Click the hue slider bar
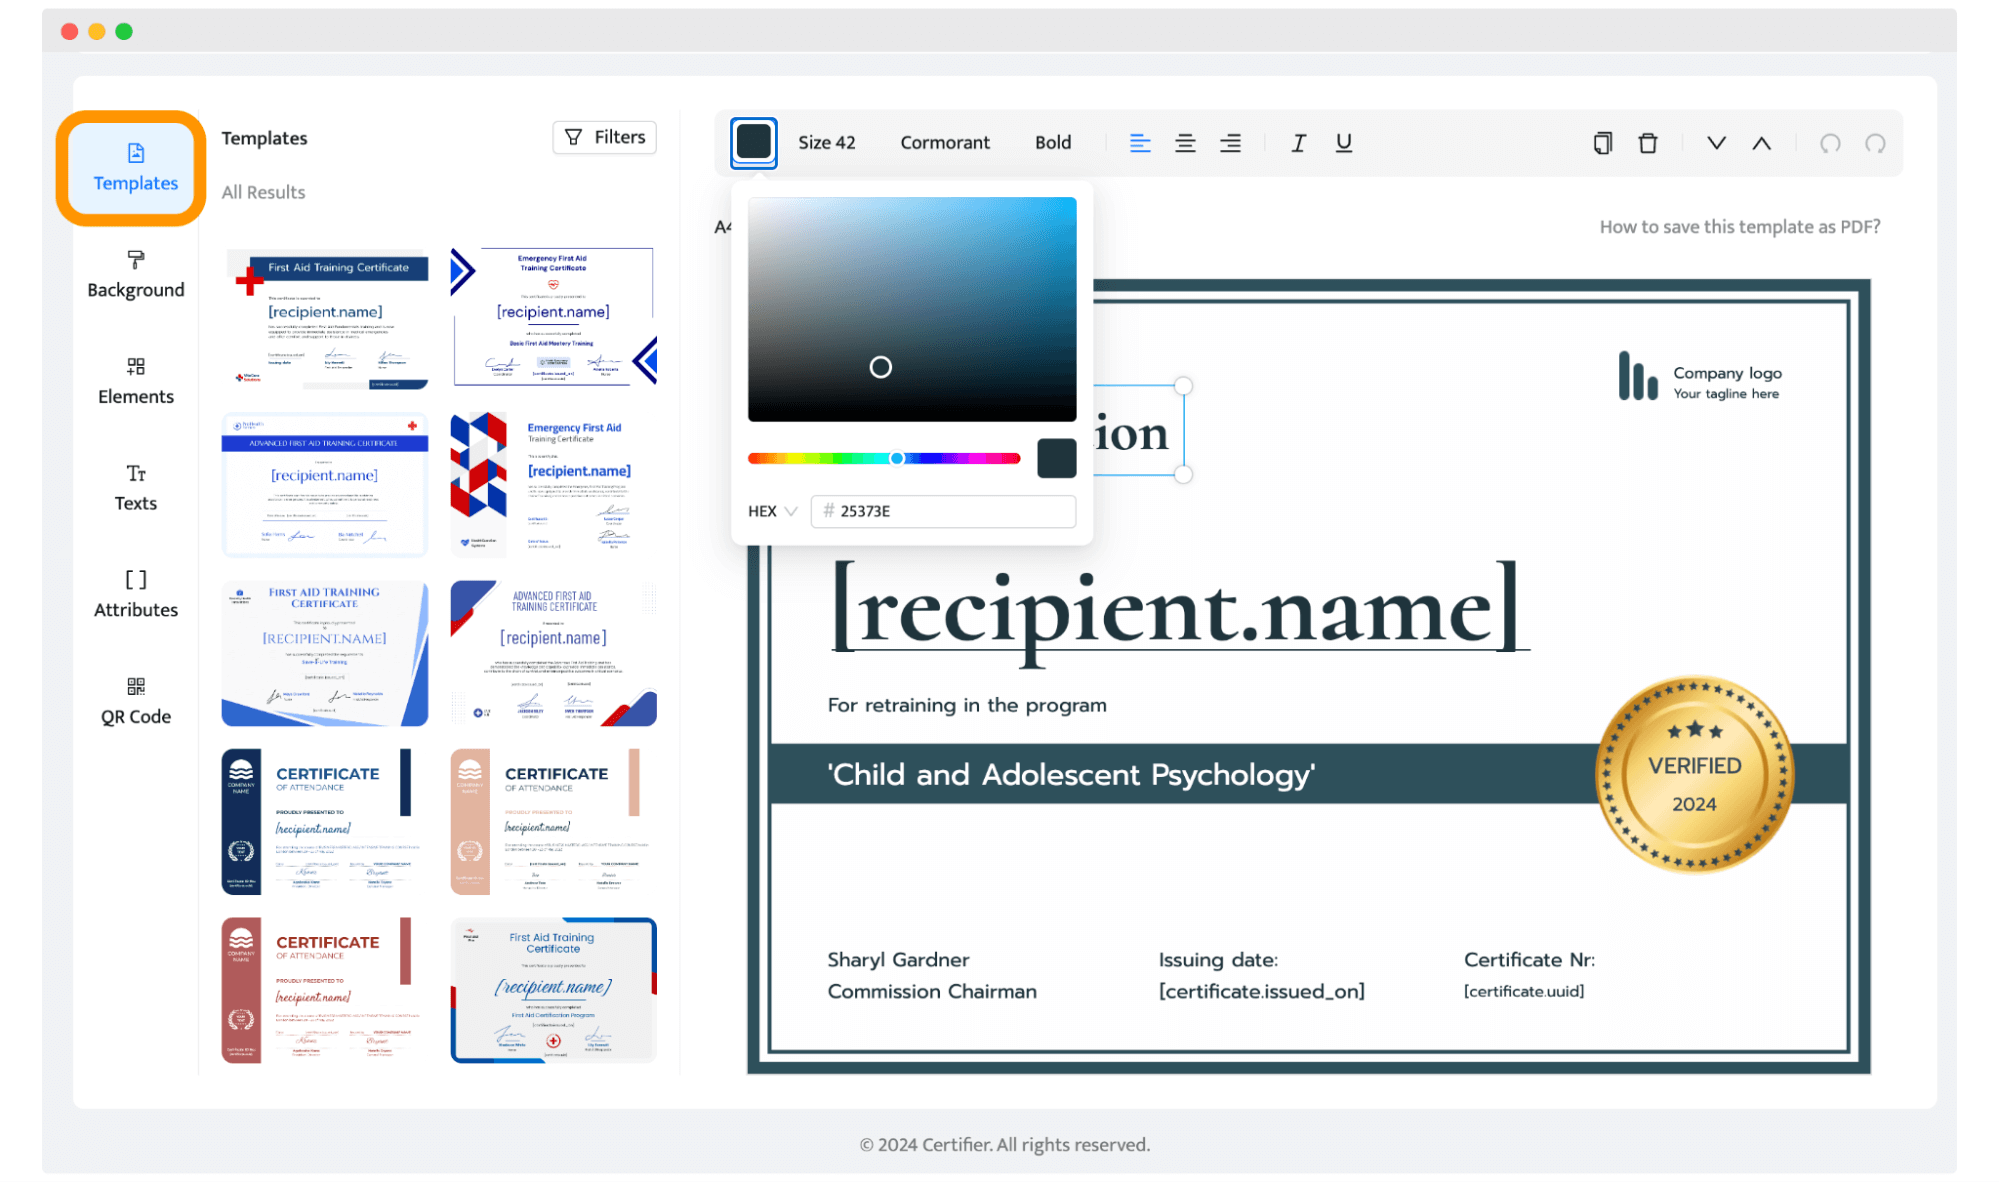Image resolution: width=1999 pixels, height=1183 pixels. 884,458
